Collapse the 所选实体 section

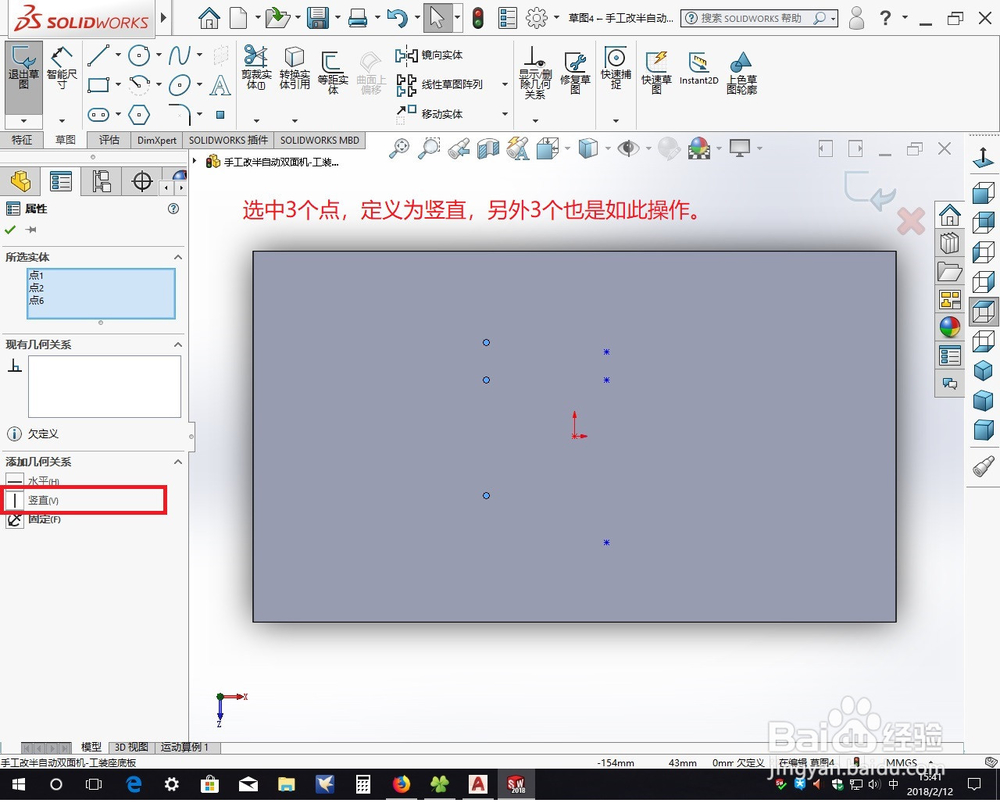point(178,257)
